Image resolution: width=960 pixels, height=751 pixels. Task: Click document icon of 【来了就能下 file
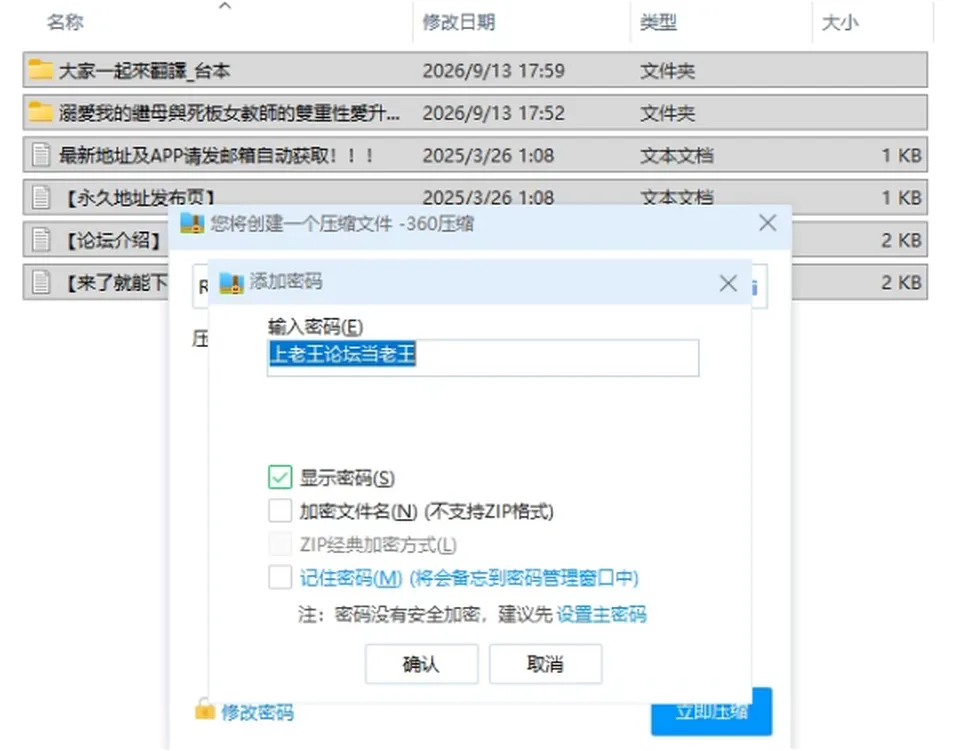tap(41, 282)
